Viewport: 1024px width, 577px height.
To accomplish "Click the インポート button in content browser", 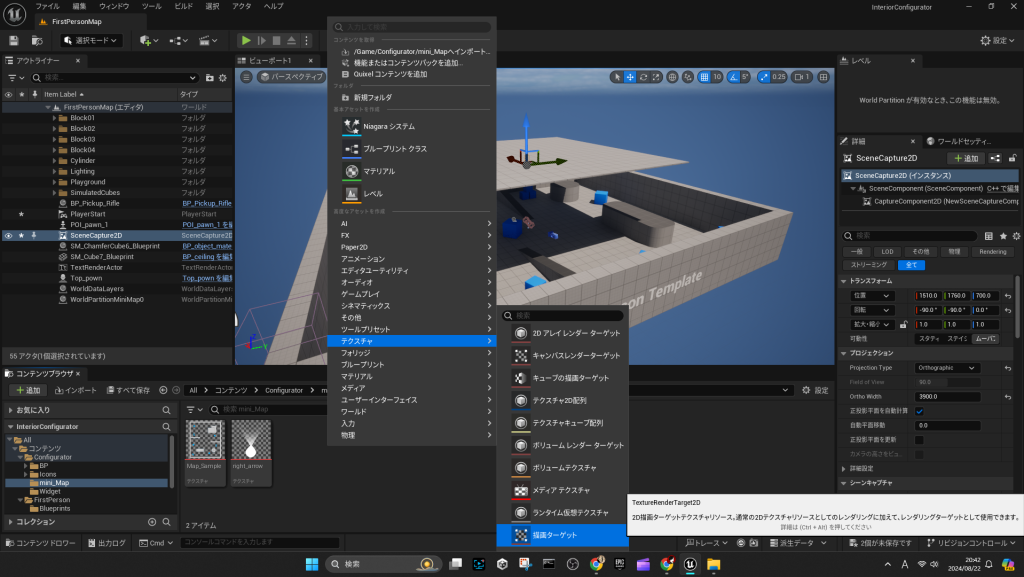I will [x=75, y=390].
